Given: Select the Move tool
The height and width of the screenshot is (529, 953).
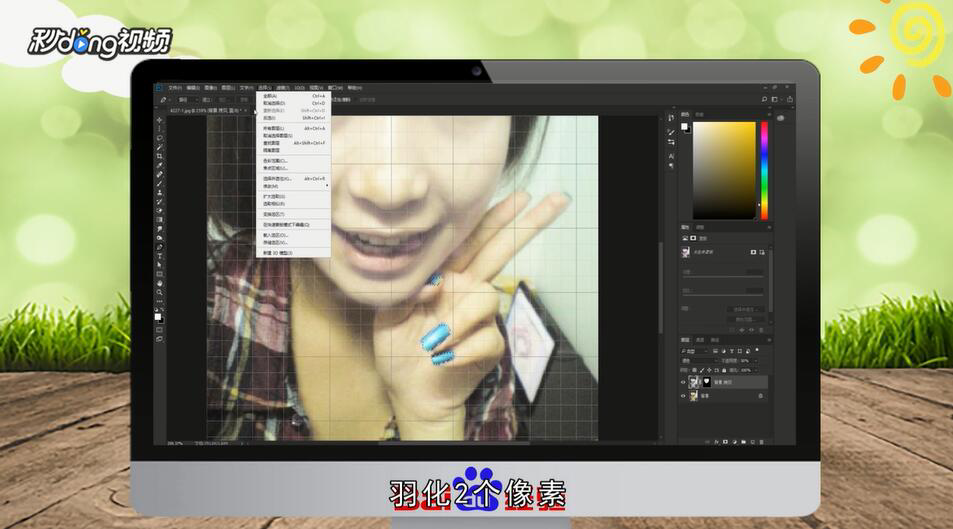Looking at the screenshot, I should point(159,120).
